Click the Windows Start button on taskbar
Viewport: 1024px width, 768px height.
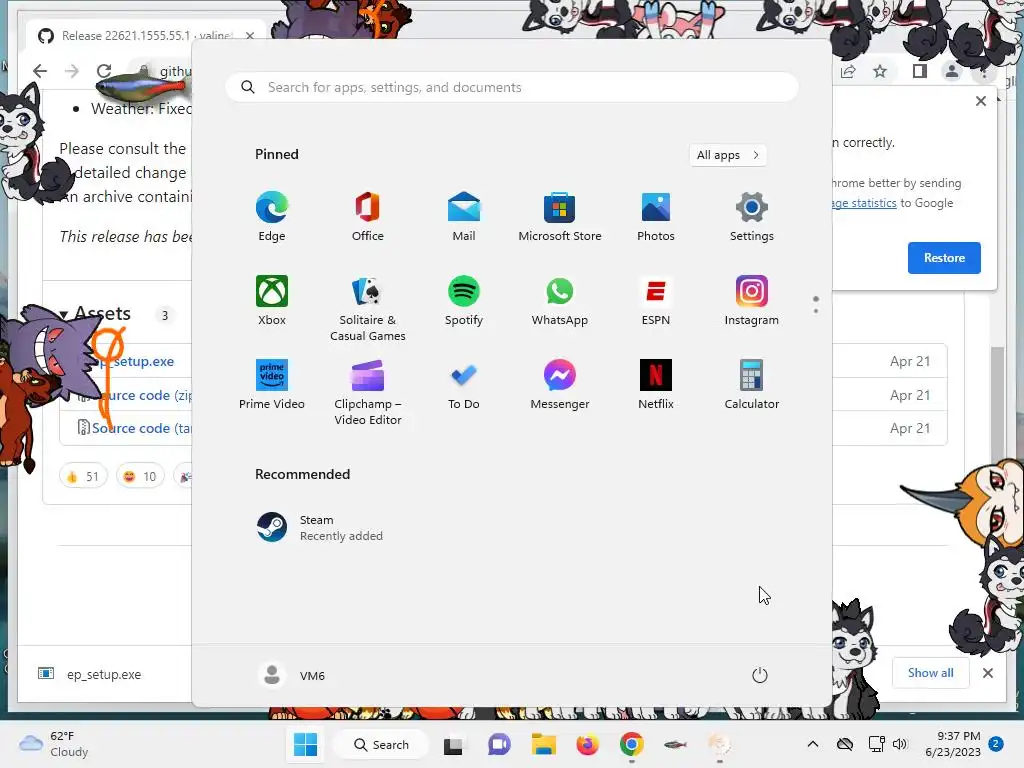305,744
